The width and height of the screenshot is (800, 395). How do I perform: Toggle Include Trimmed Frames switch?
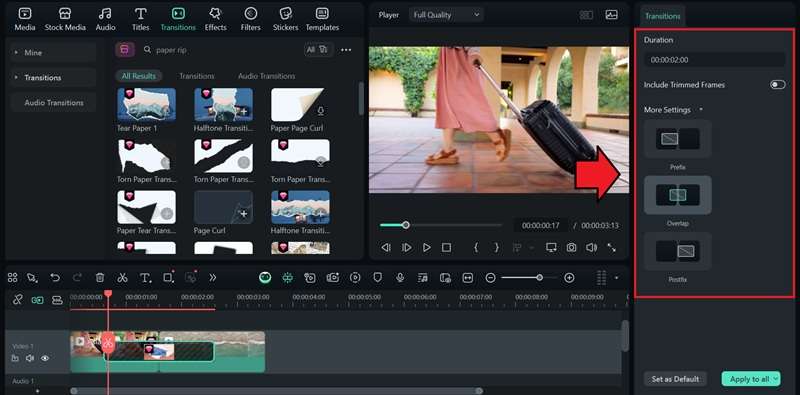[x=778, y=85]
